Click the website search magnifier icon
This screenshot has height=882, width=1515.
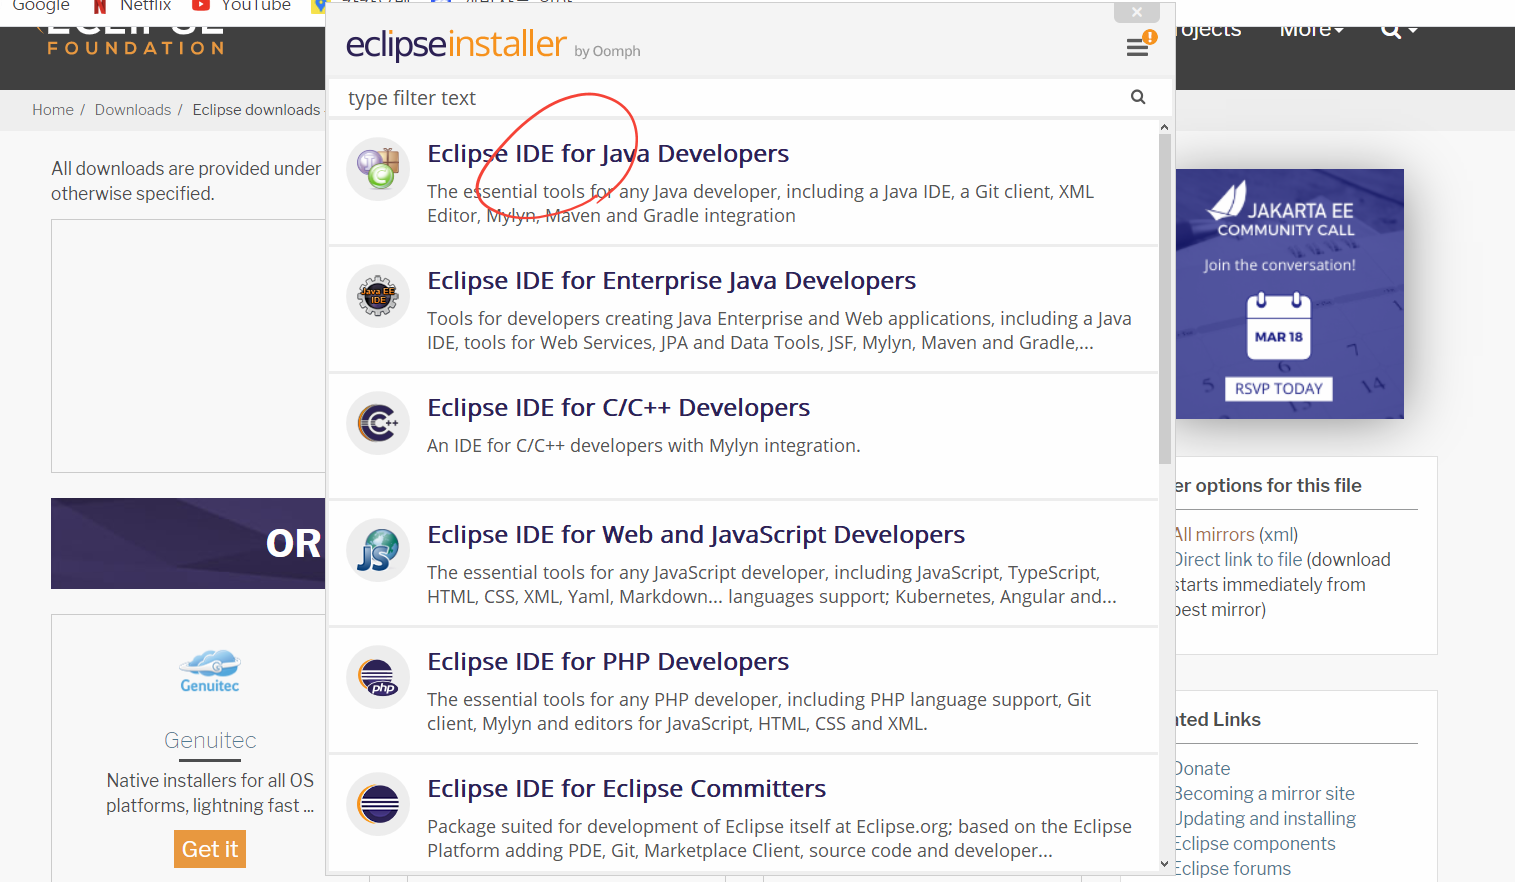[x=1391, y=29]
